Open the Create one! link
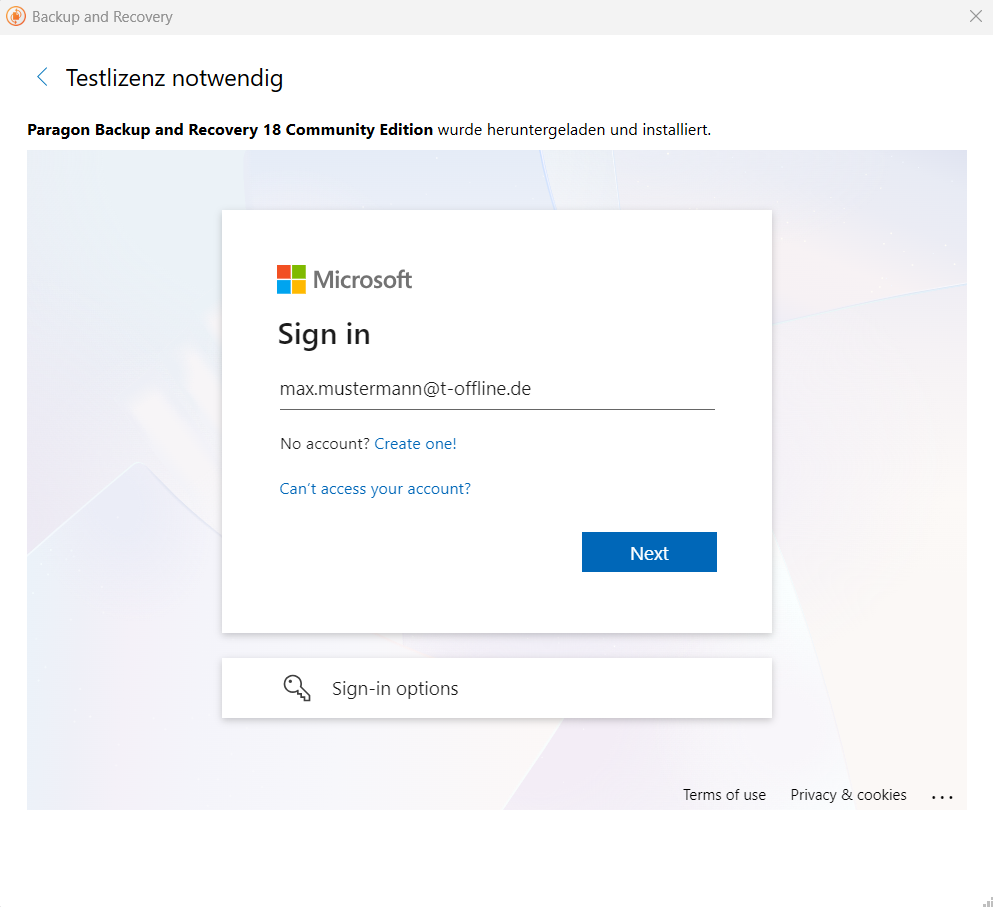This screenshot has height=907, width=993. click(x=415, y=443)
